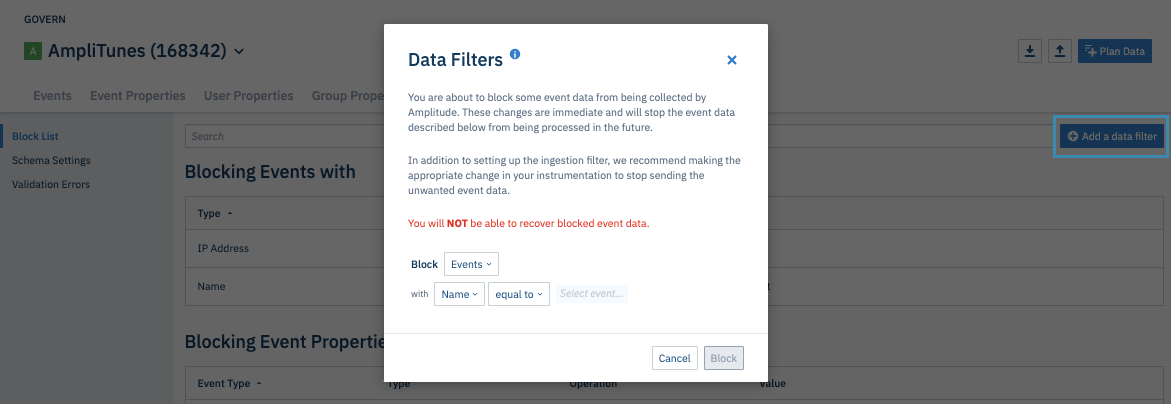Image resolution: width=1171 pixels, height=404 pixels.
Task: Open the equal to operator dropdown
Action: point(518,294)
